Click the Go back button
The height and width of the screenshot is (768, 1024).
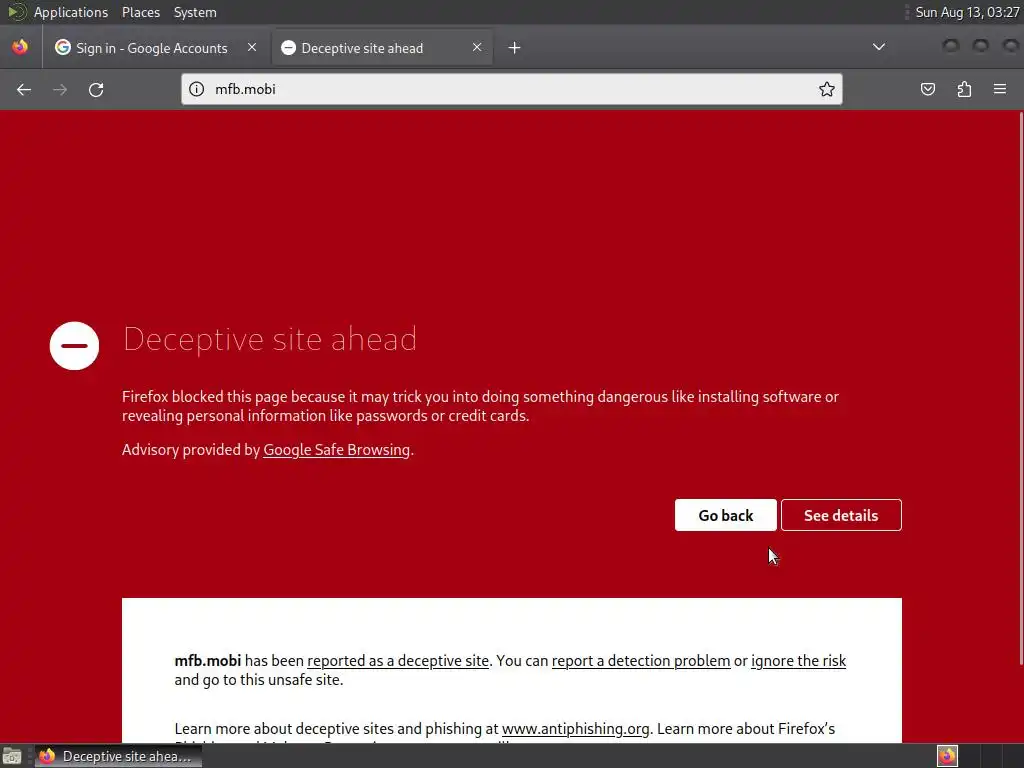[x=726, y=515]
